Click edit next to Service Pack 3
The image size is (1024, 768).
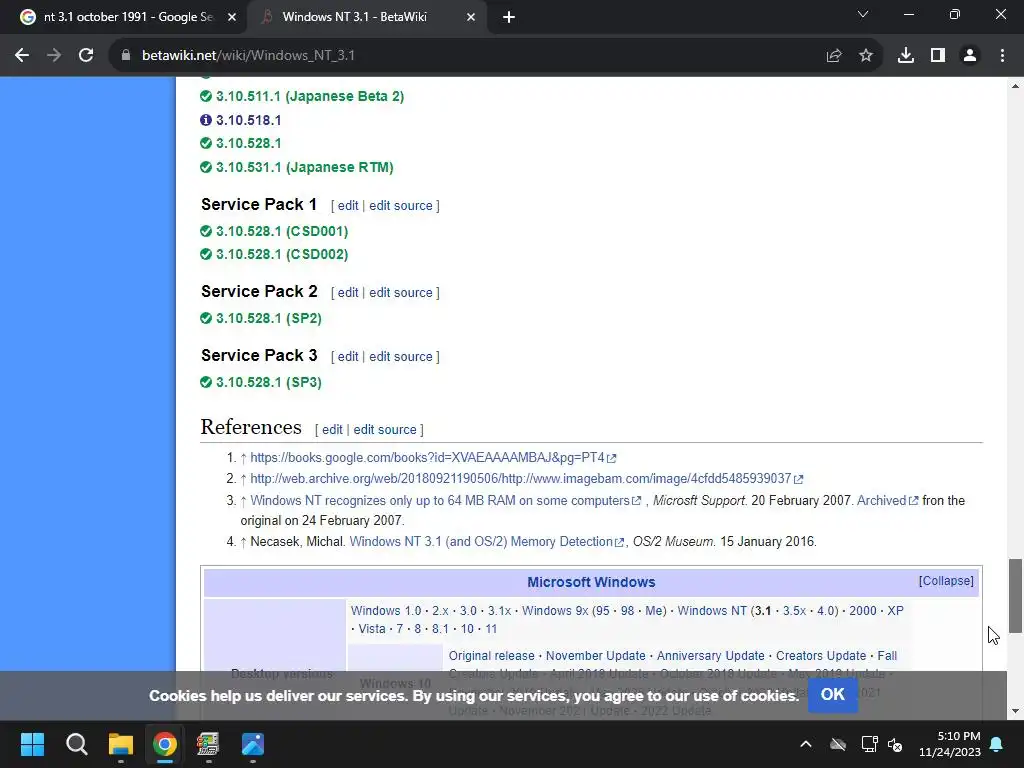(347, 357)
